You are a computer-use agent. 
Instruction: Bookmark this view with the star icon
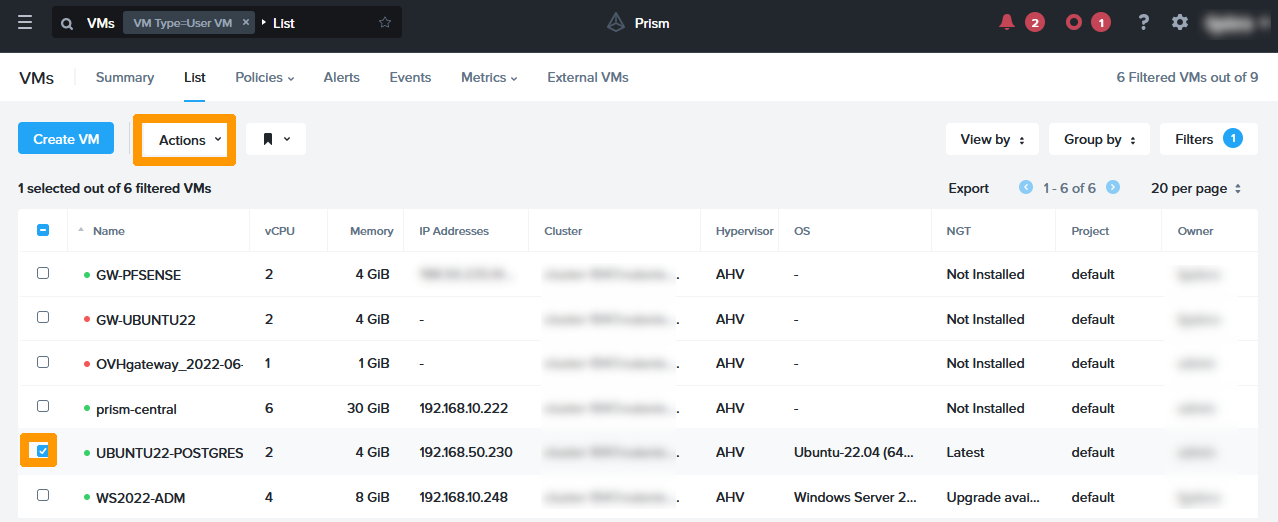pyautogui.click(x=385, y=23)
